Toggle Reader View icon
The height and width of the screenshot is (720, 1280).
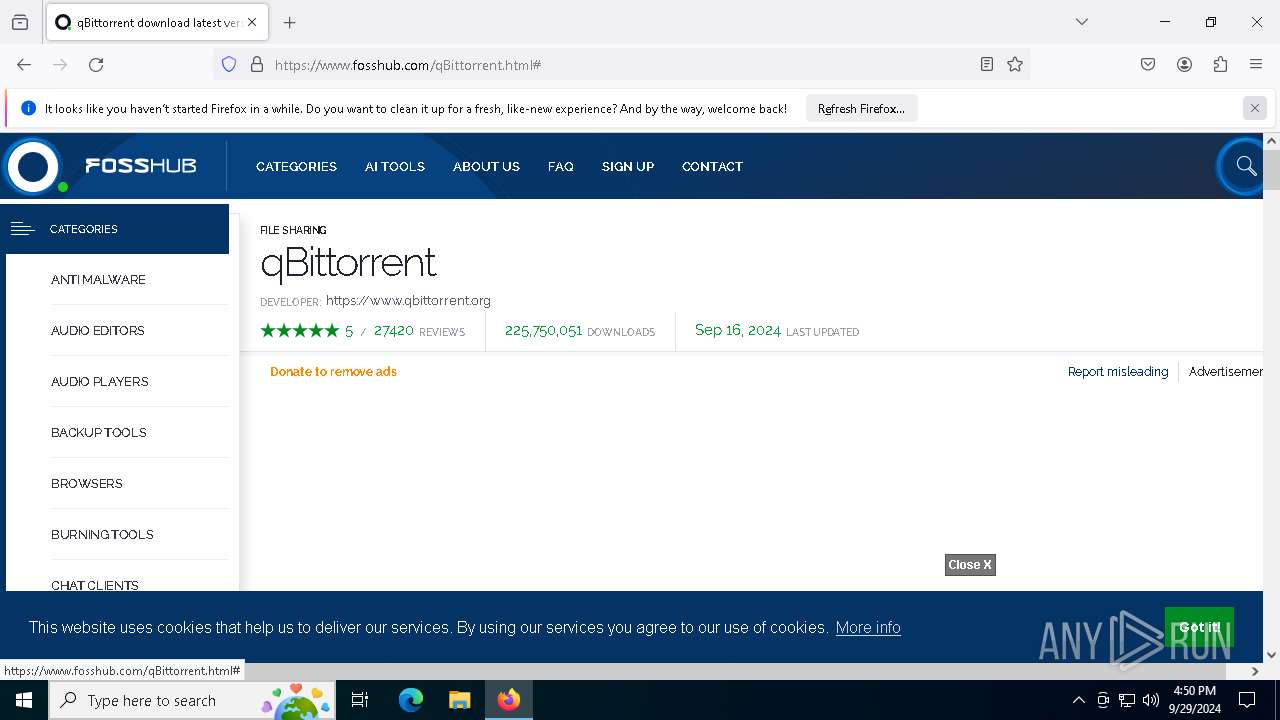(987, 65)
